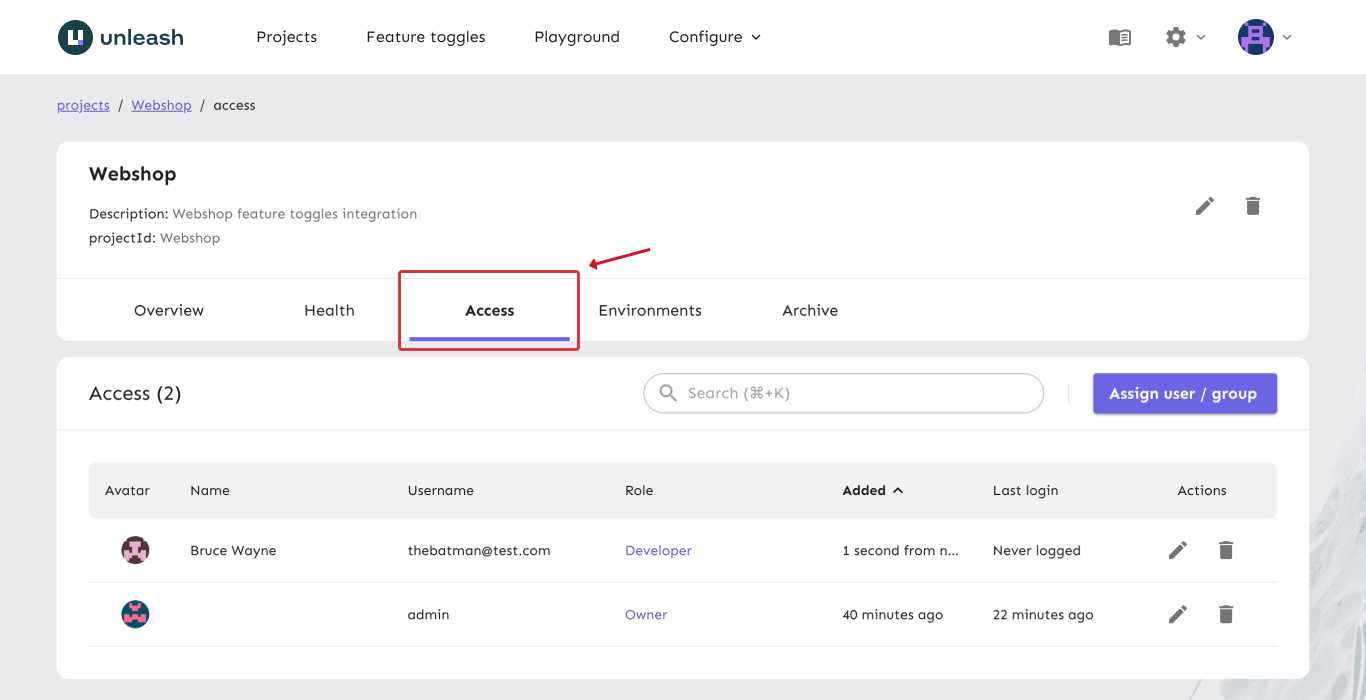
Task: Remove admin access using the trash icon
Action: [1225, 614]
